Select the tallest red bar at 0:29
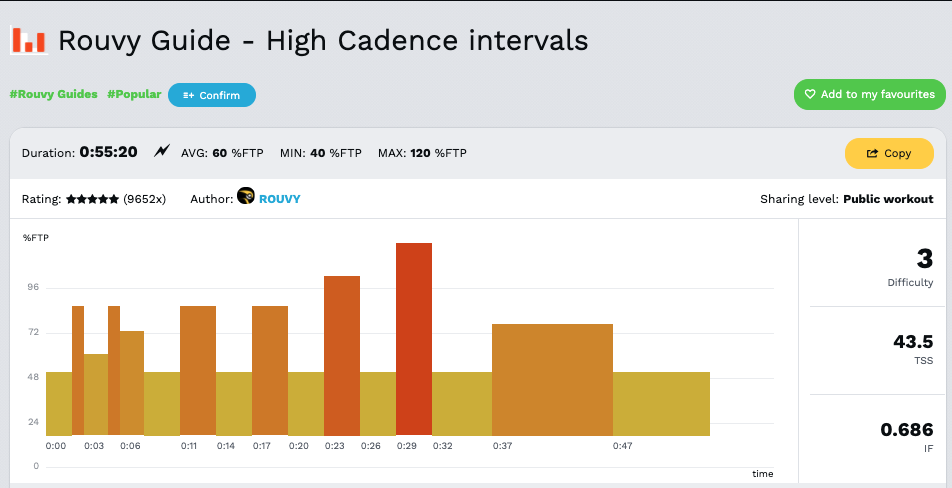Viewport: 952px width, 488px height. coord(414,338)
